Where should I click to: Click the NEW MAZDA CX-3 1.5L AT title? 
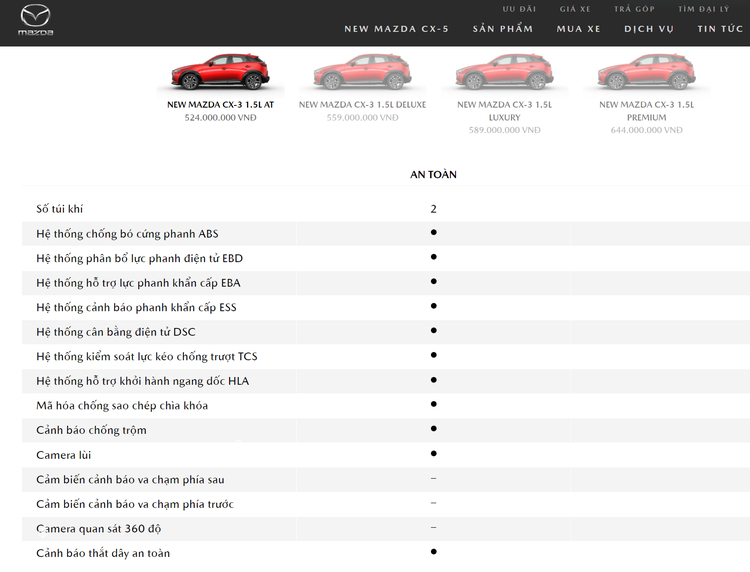tap(221, 105)
